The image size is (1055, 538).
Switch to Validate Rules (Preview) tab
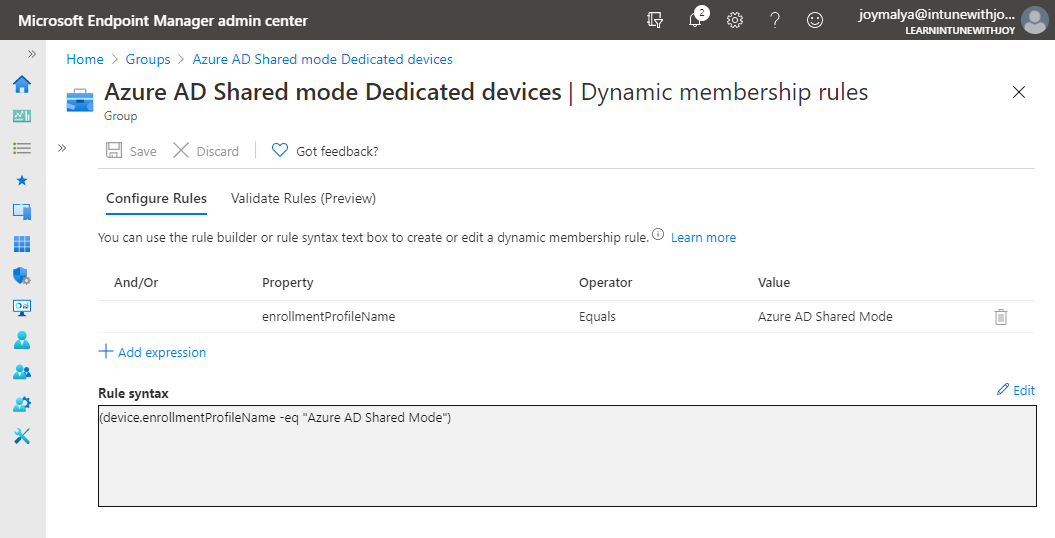303,198
